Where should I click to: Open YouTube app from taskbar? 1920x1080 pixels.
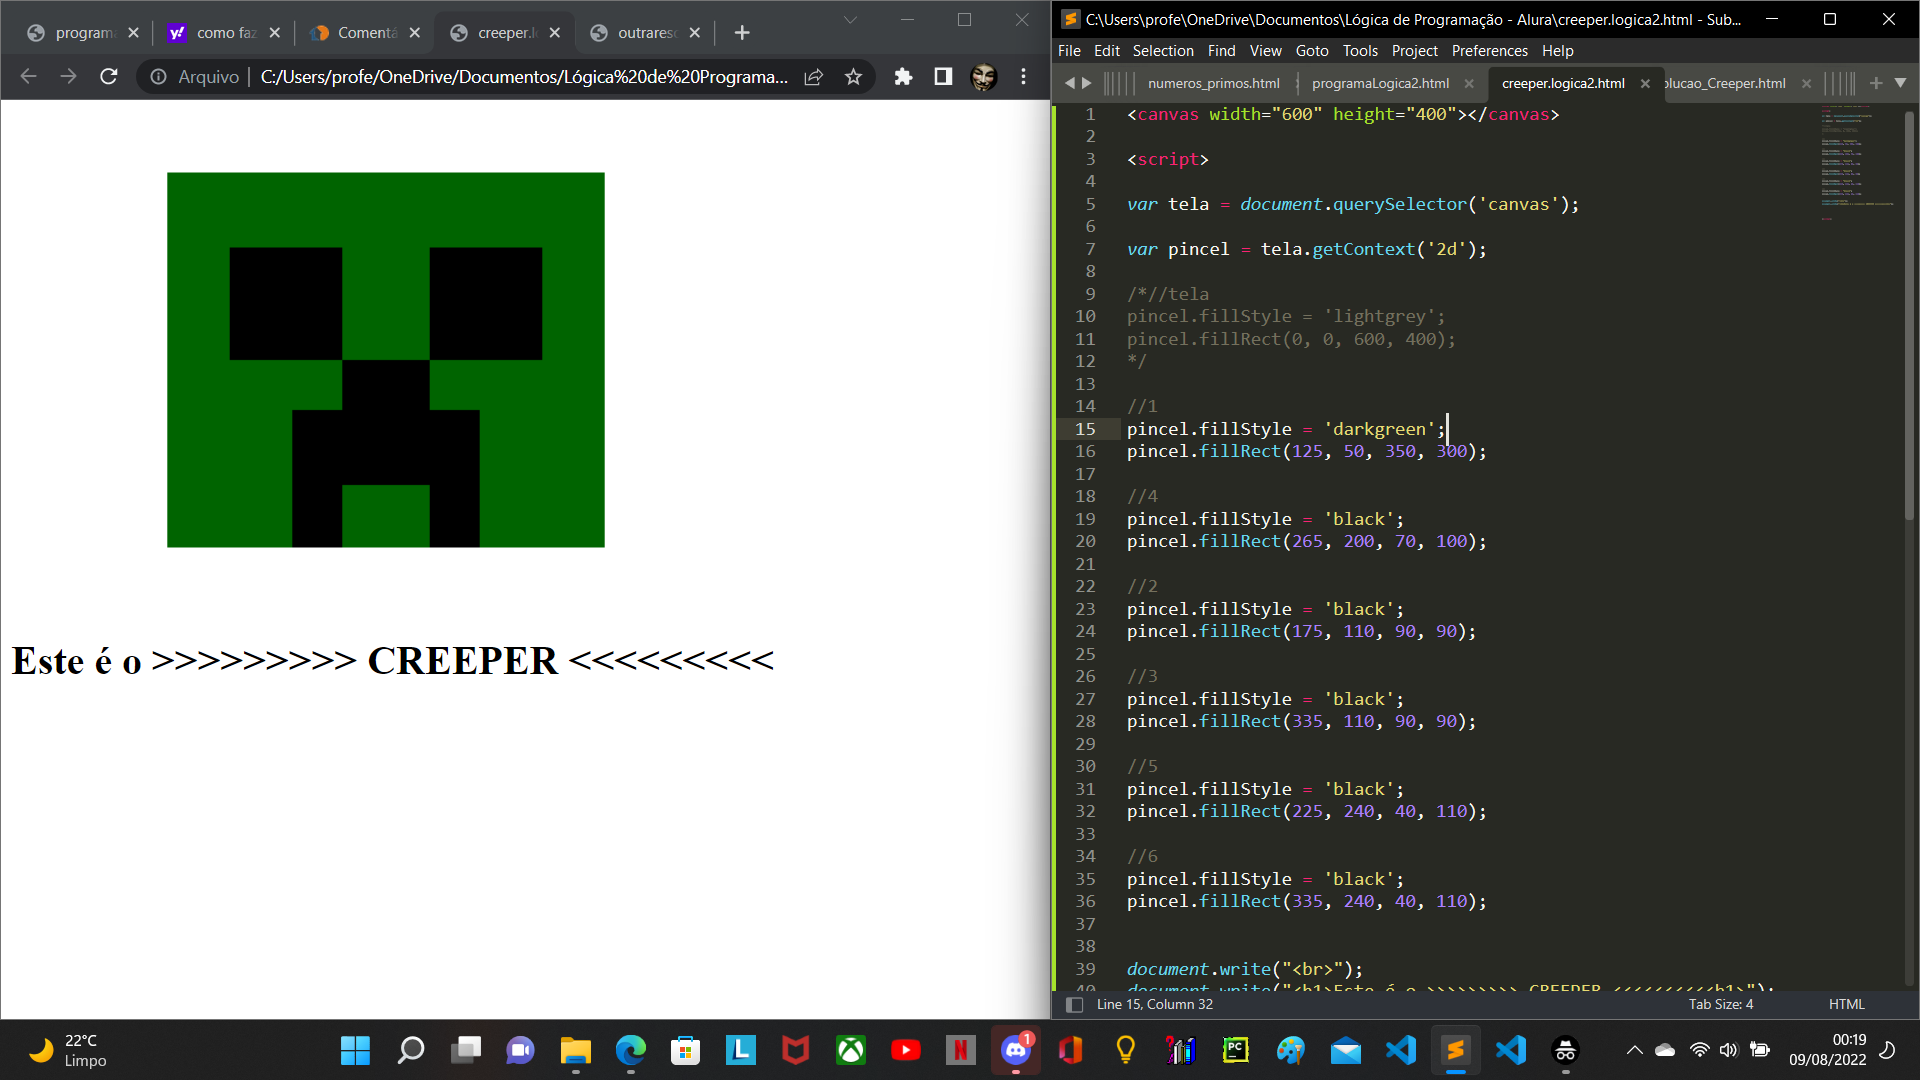(906, 1050)
